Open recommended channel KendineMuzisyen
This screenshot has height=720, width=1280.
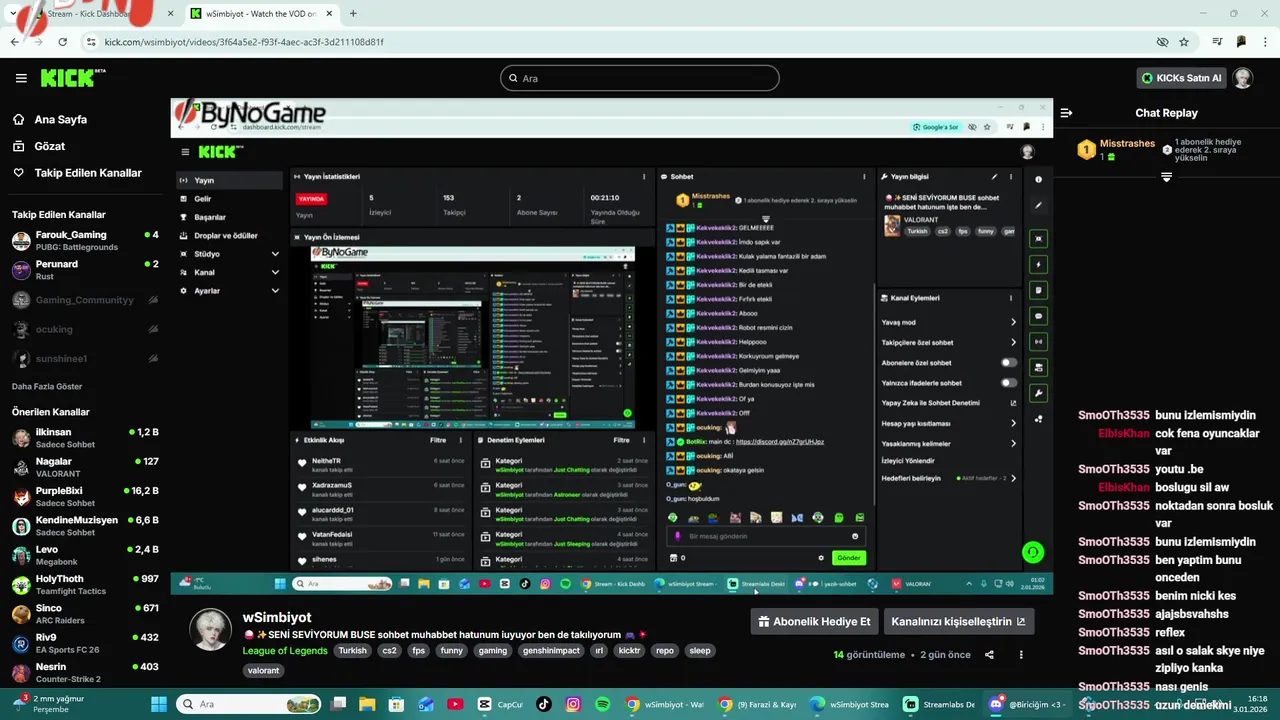(x=84, y=526)
